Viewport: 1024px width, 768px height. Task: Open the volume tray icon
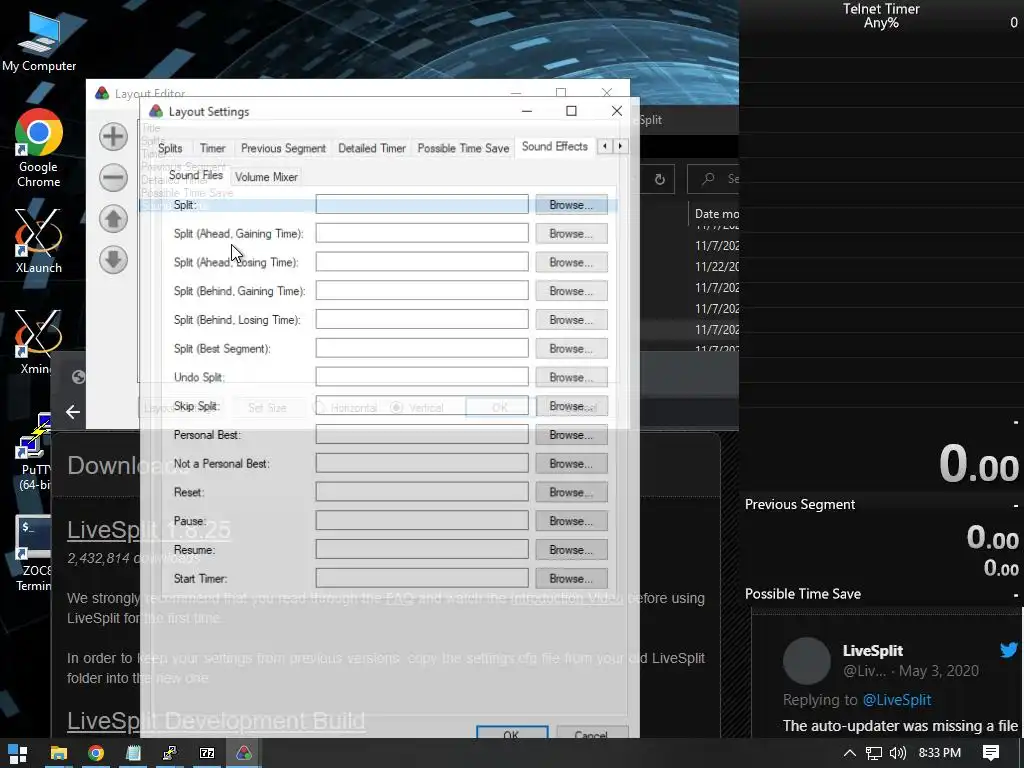point(898,753)
